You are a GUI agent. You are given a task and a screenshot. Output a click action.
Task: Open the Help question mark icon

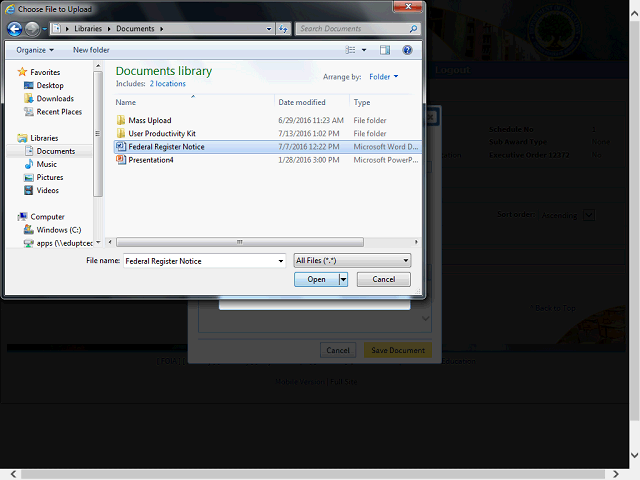407,50
